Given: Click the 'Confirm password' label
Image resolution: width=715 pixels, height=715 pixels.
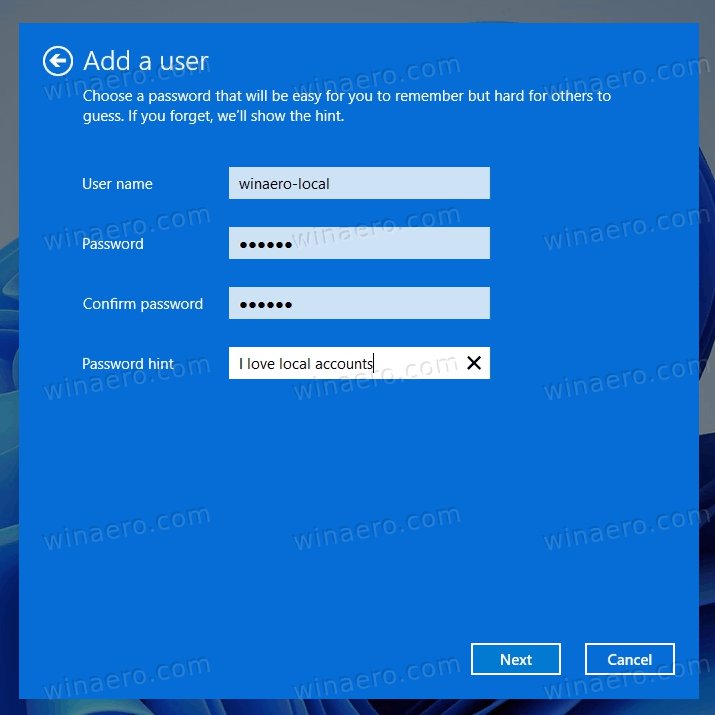Looking at the screenshot, I should click(143, 304).
